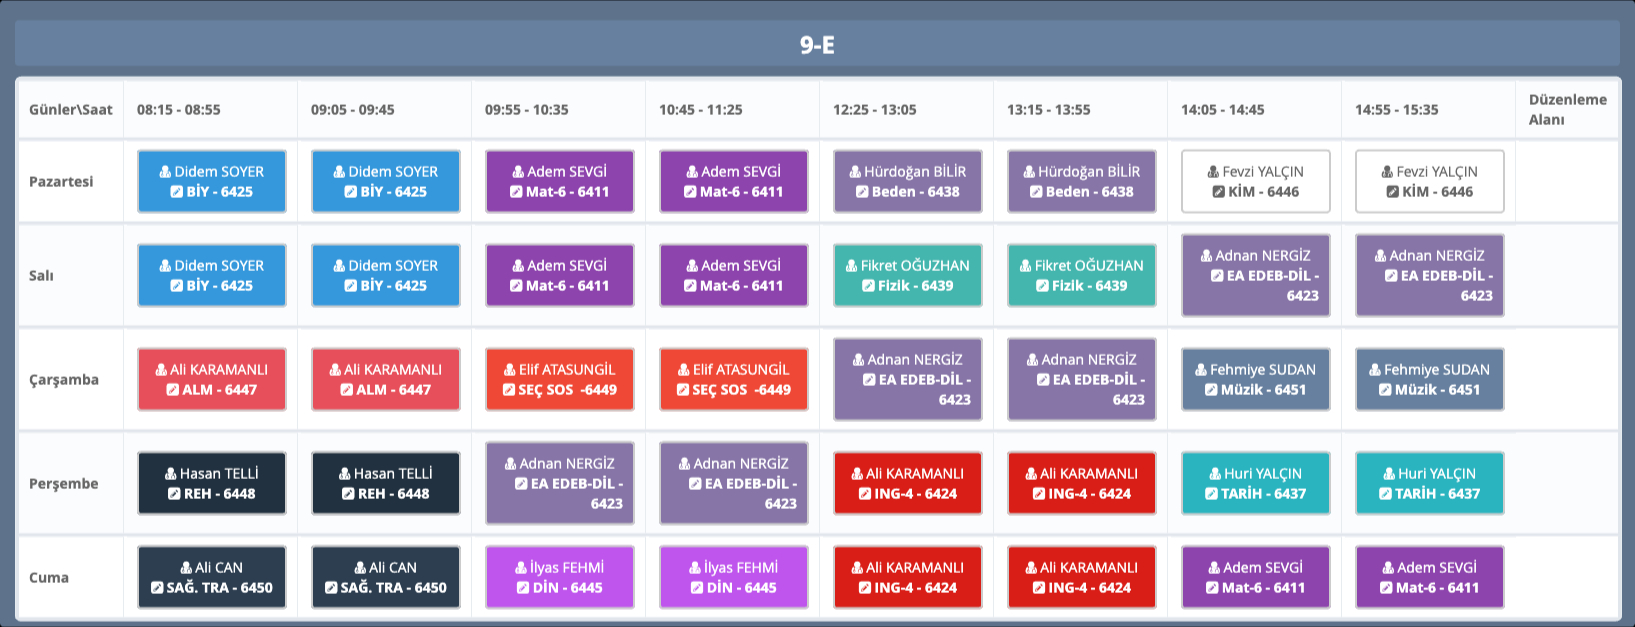Select Perşembe 12:25 Ali KARAMANLI ING-4 card
Image resolution: width=1635 pixels, height=627 pixels.
(908, 484)
